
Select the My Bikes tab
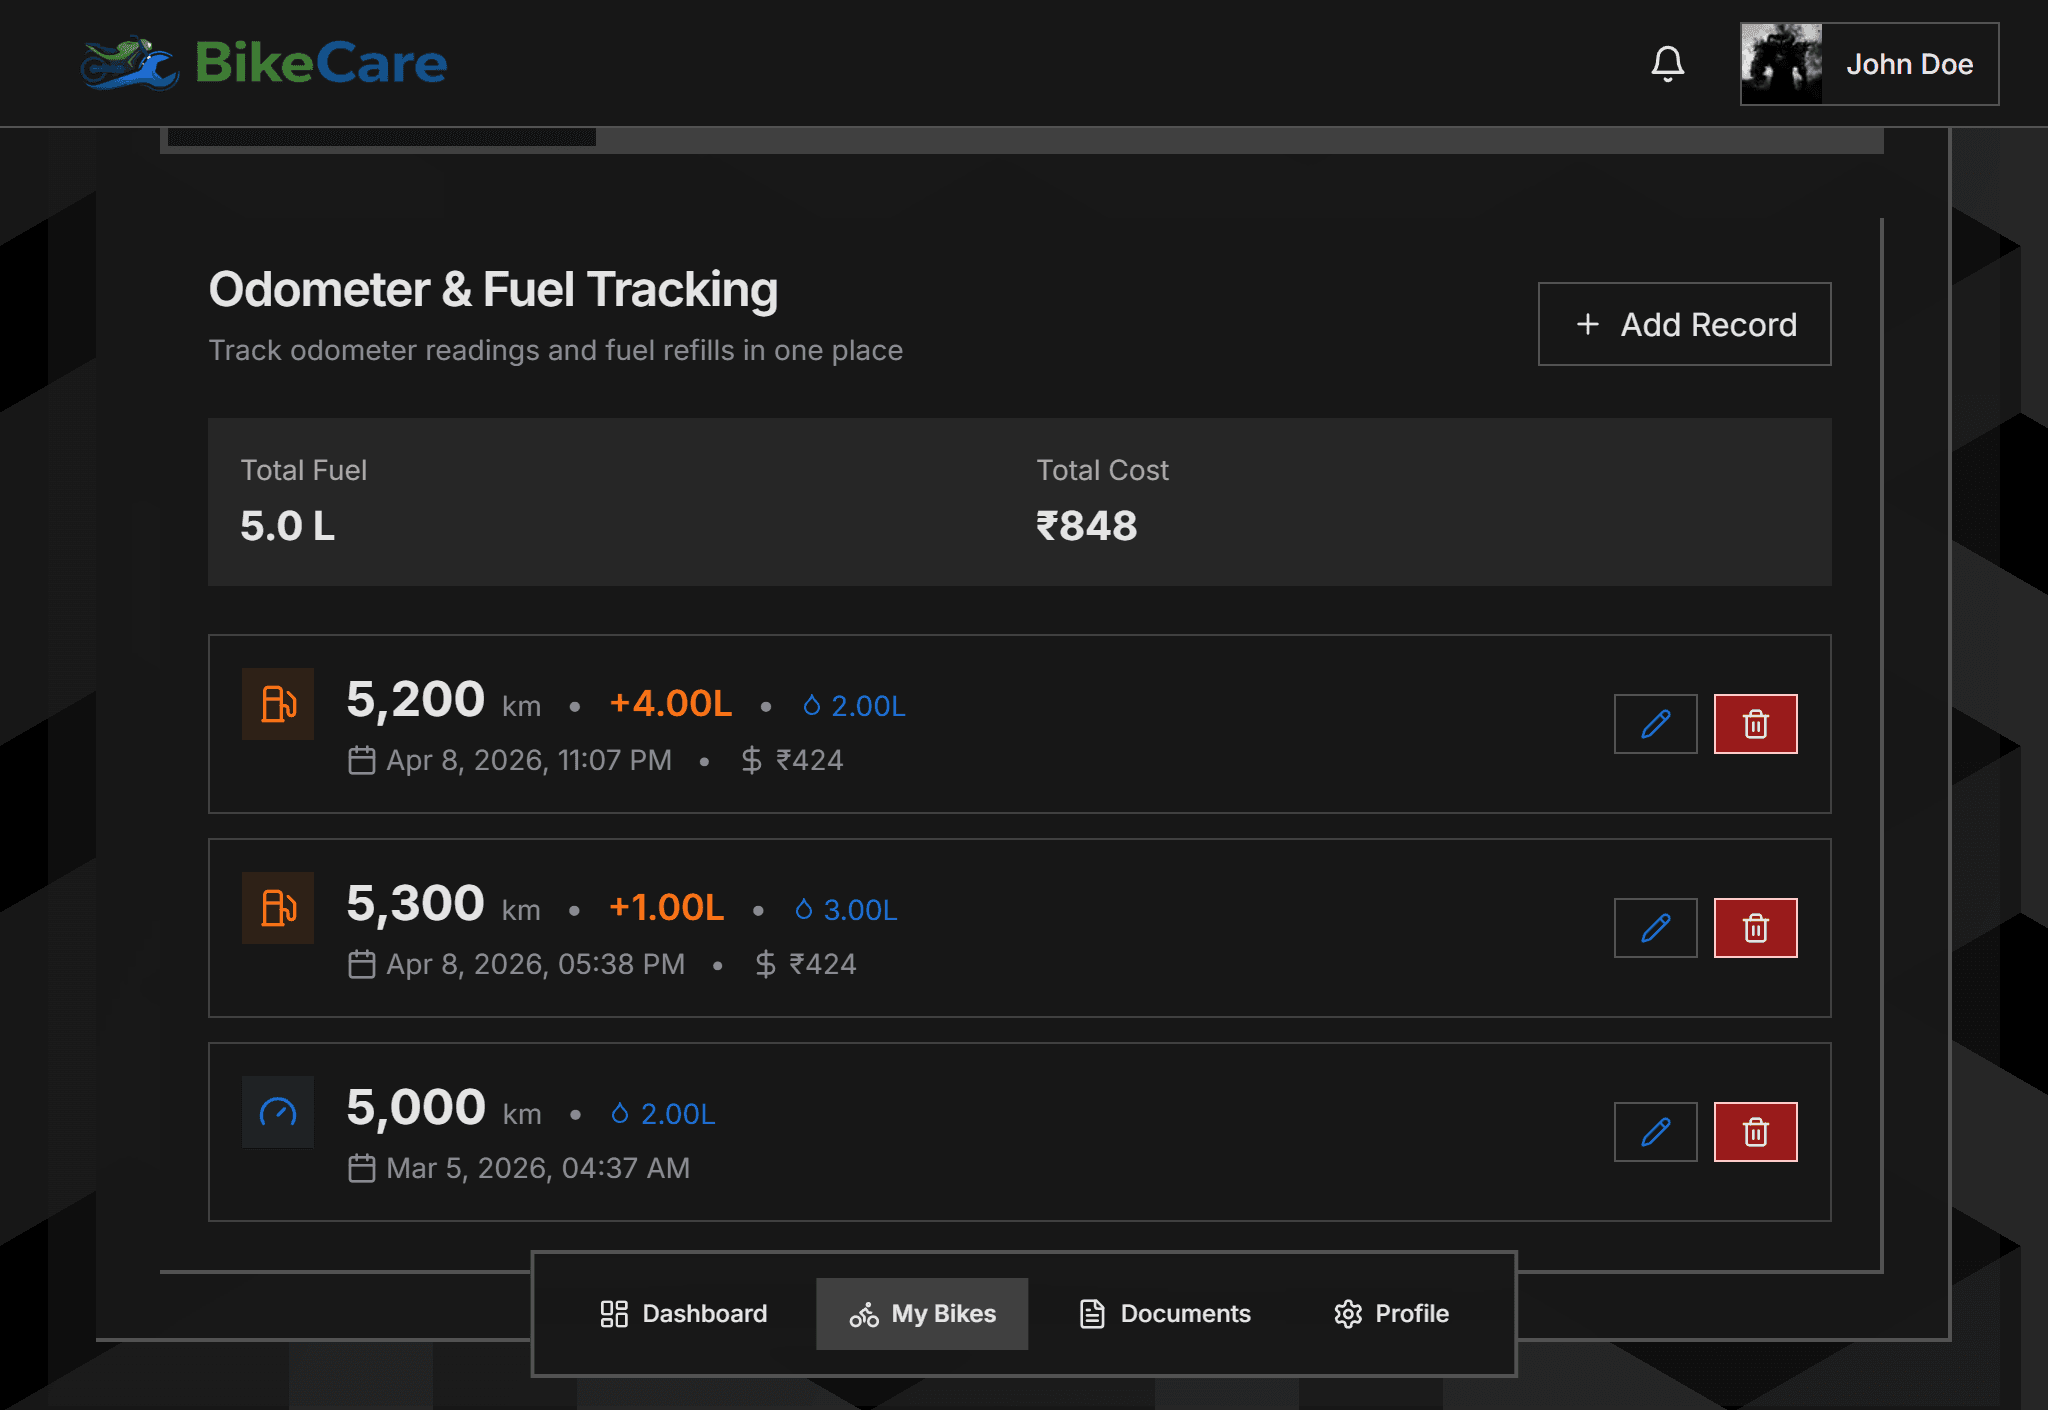pos(922,1314)
